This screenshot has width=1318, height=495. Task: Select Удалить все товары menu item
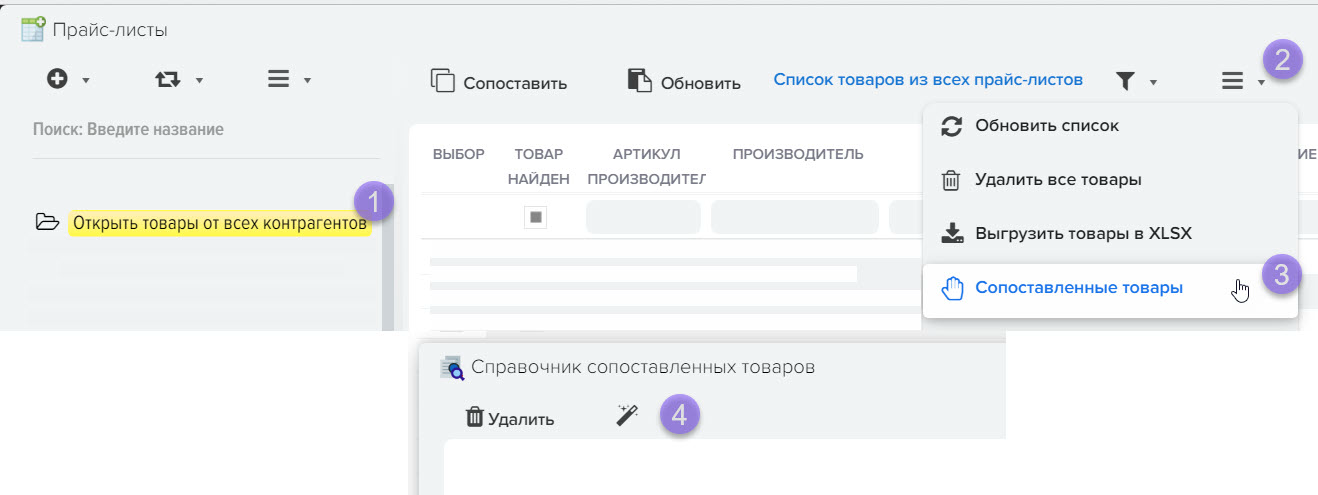[1057, 180]
